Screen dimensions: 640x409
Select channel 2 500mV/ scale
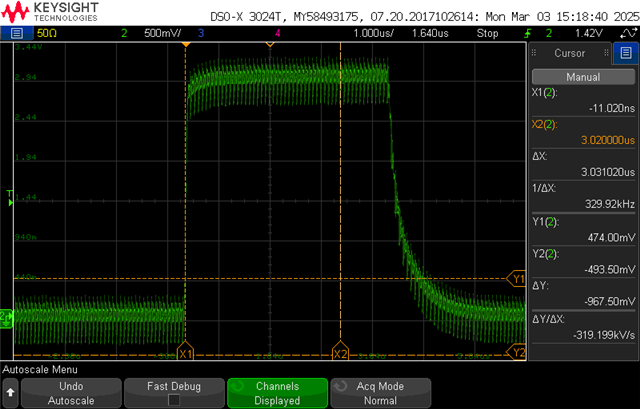[x=162, y=33]
